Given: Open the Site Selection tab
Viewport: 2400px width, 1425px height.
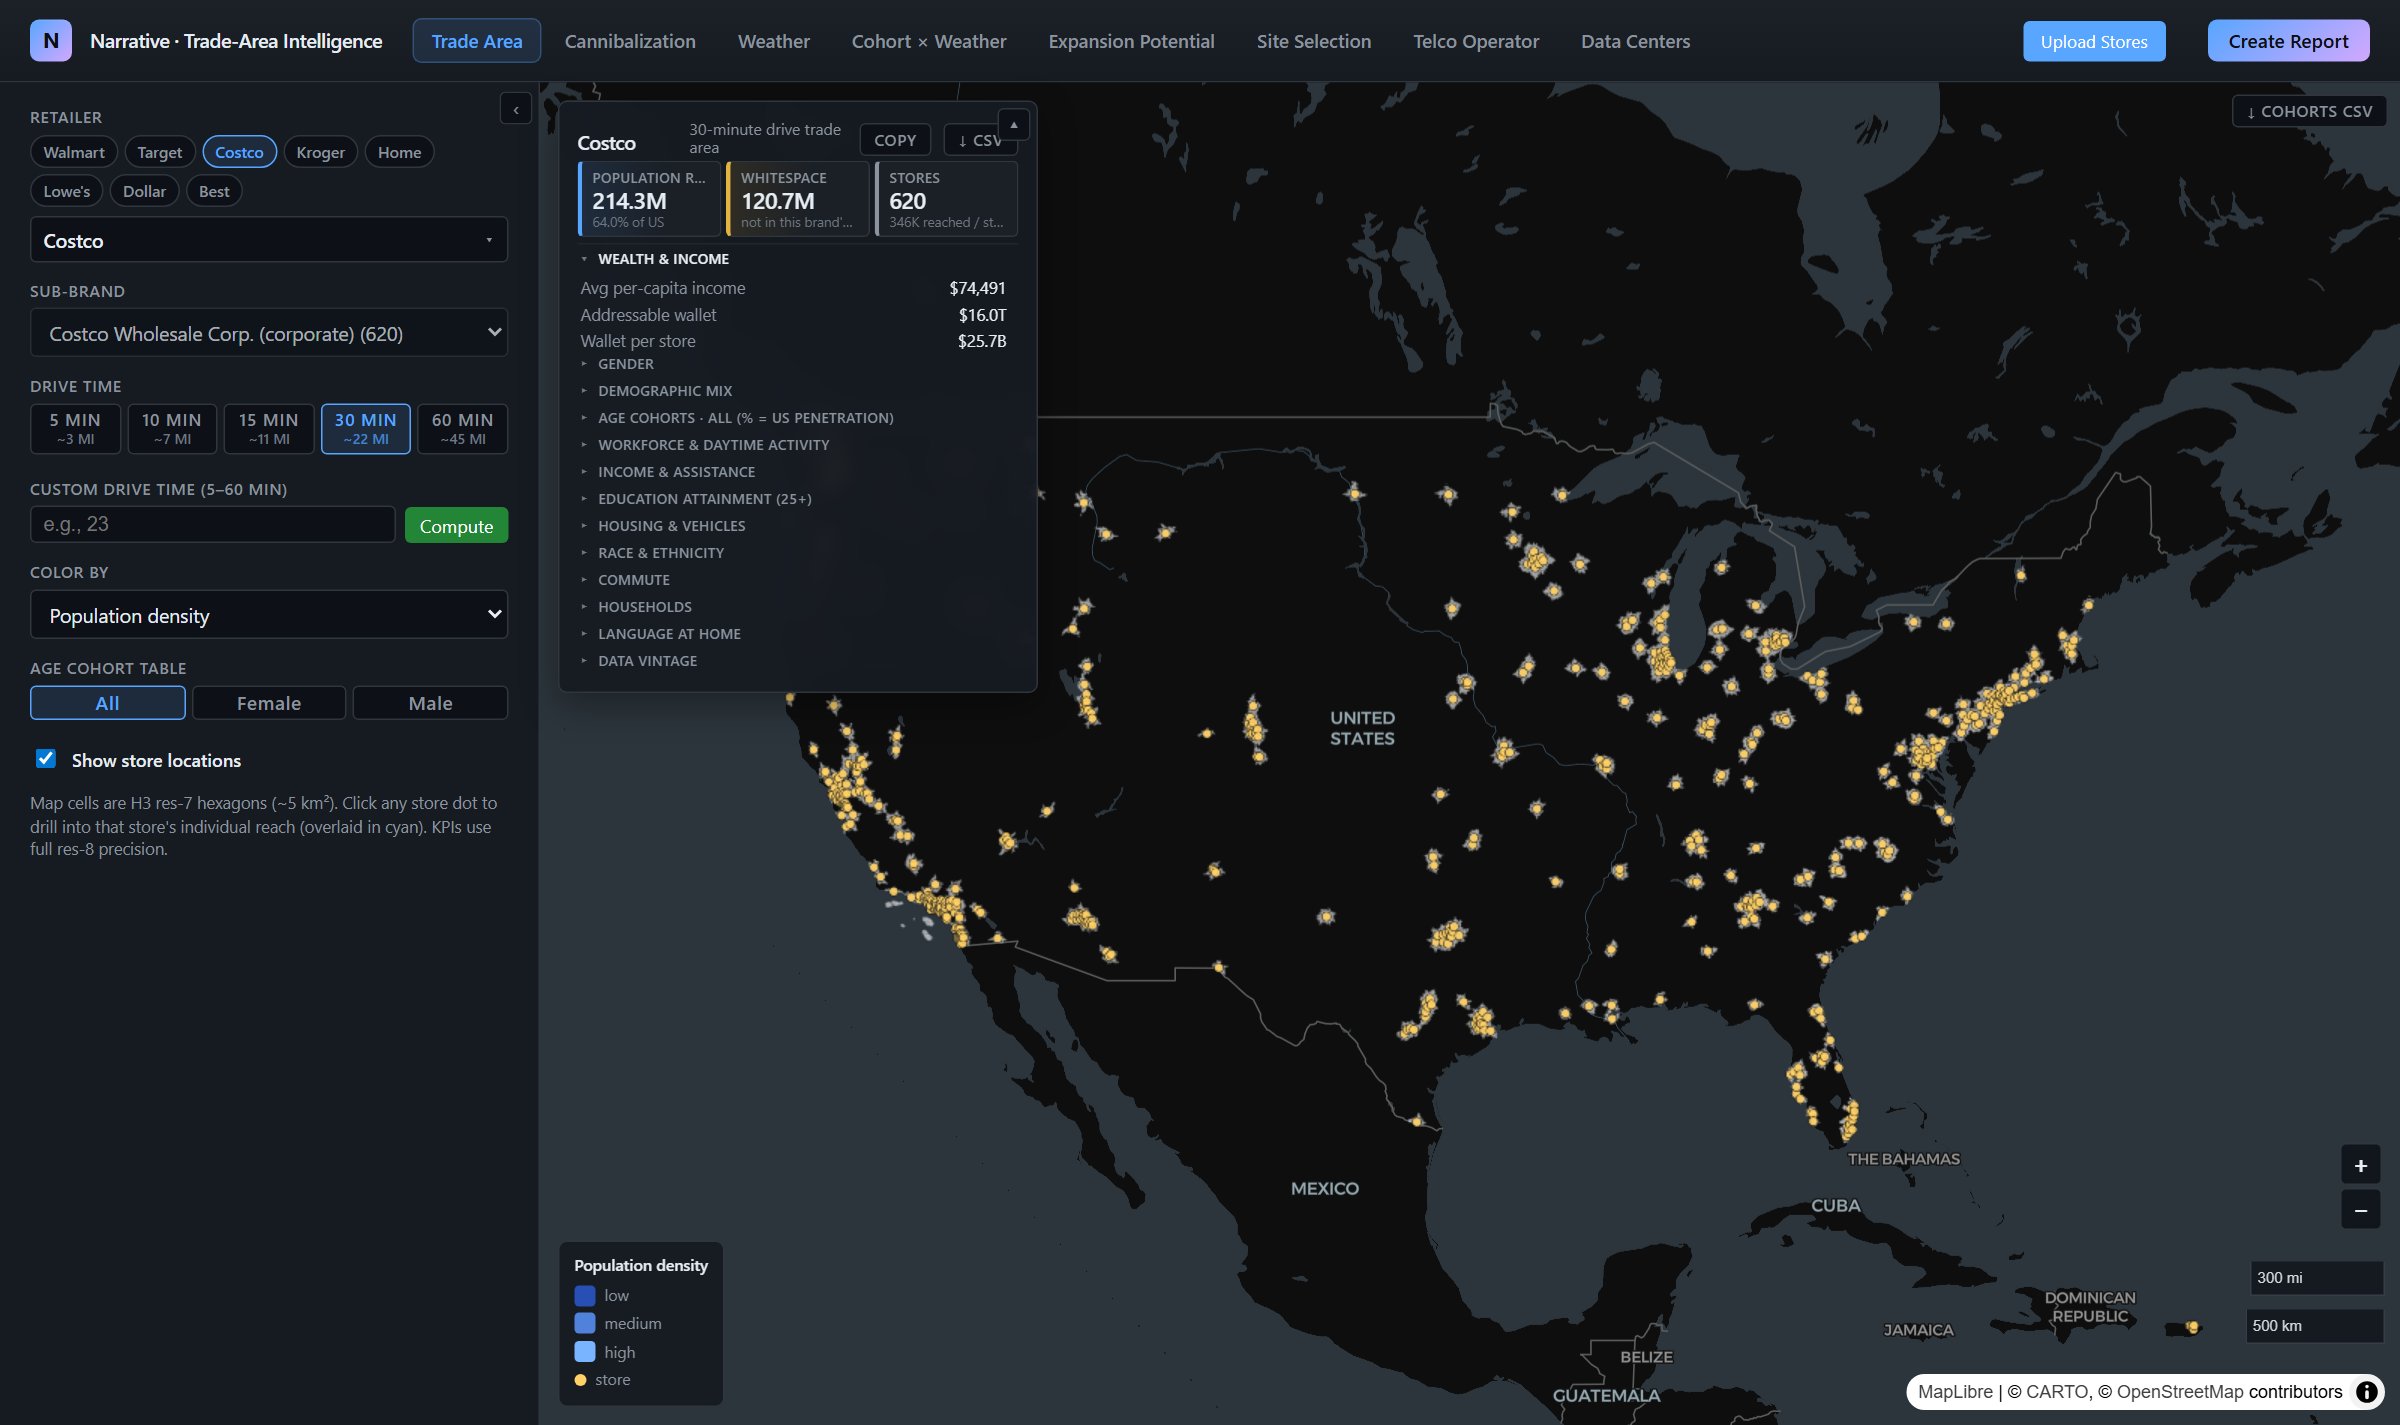Looking at the screenshot, I should [1314, 41].
